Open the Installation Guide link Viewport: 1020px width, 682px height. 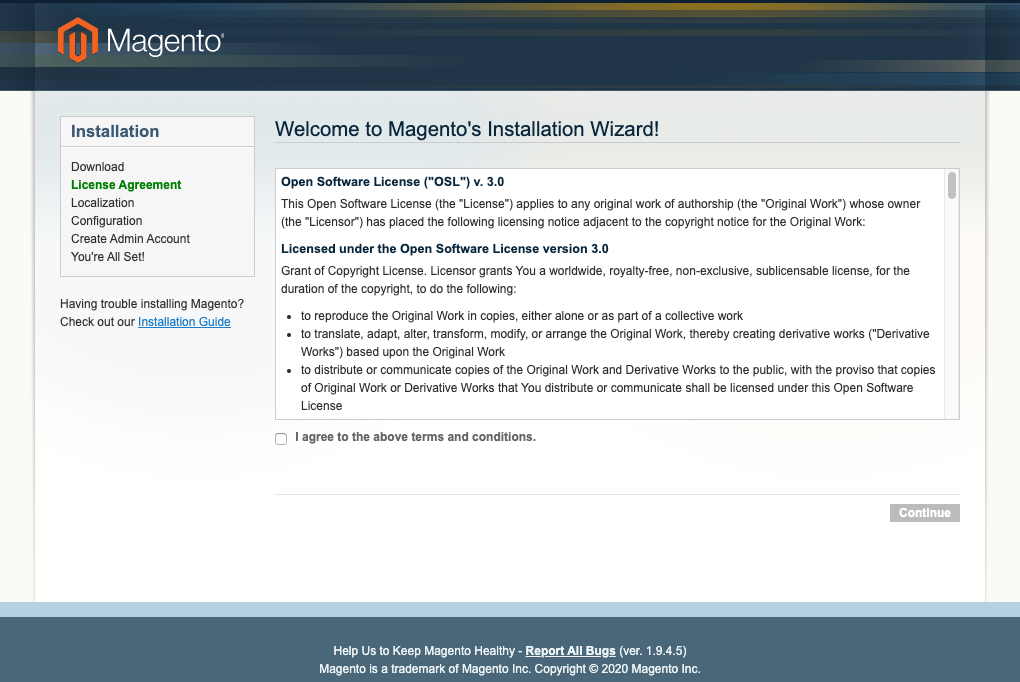[184, 321]
